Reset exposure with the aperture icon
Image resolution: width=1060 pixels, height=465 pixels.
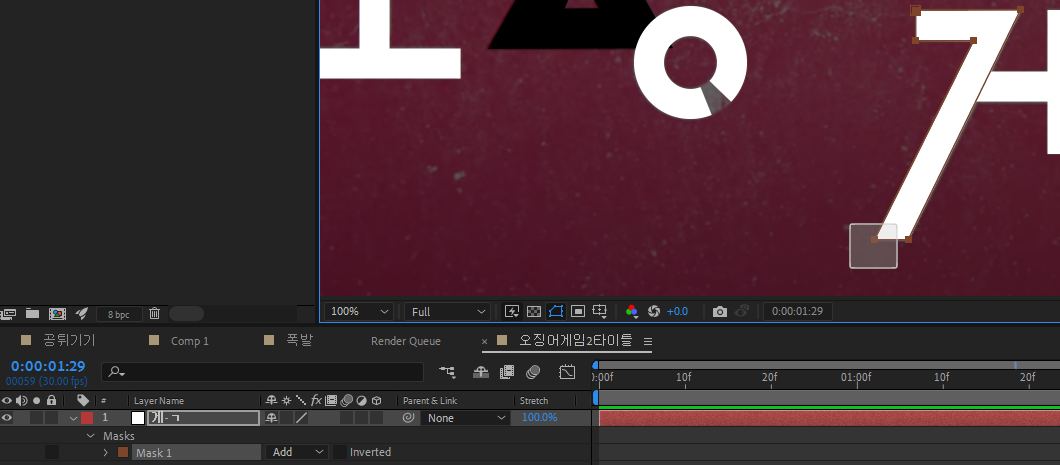(654, 312)
